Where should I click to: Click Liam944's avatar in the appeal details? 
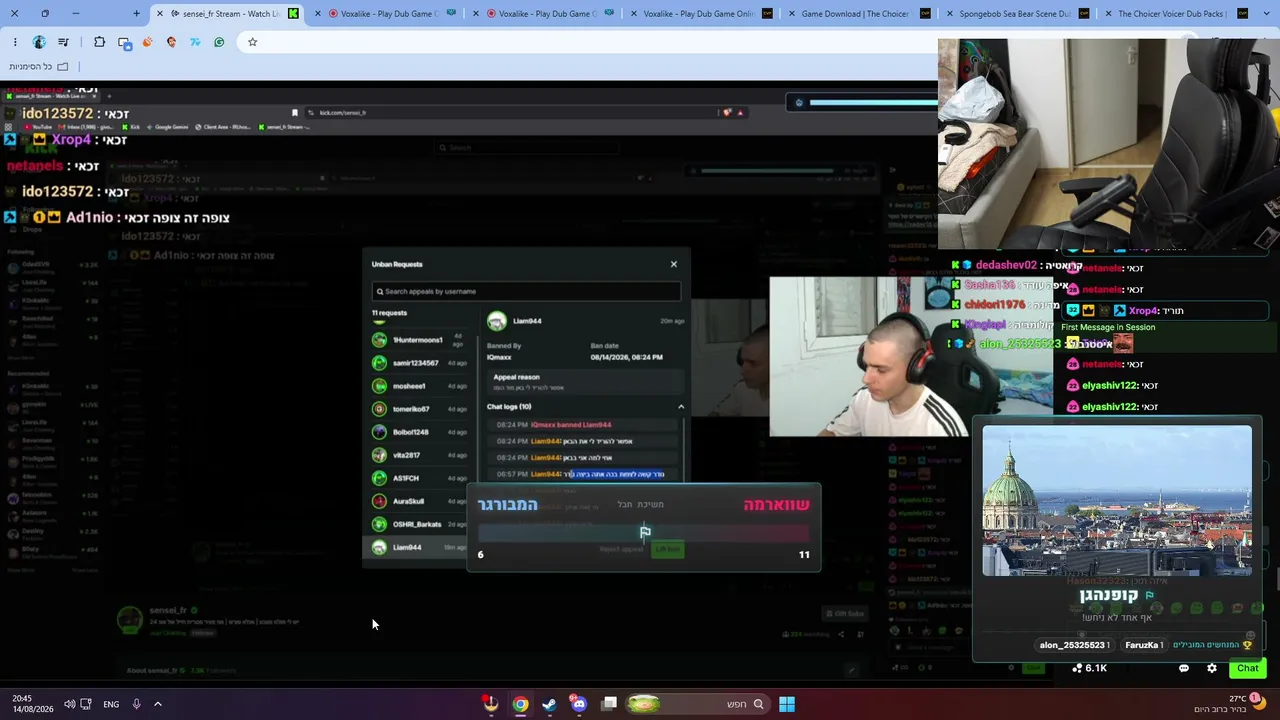[497, 321]
